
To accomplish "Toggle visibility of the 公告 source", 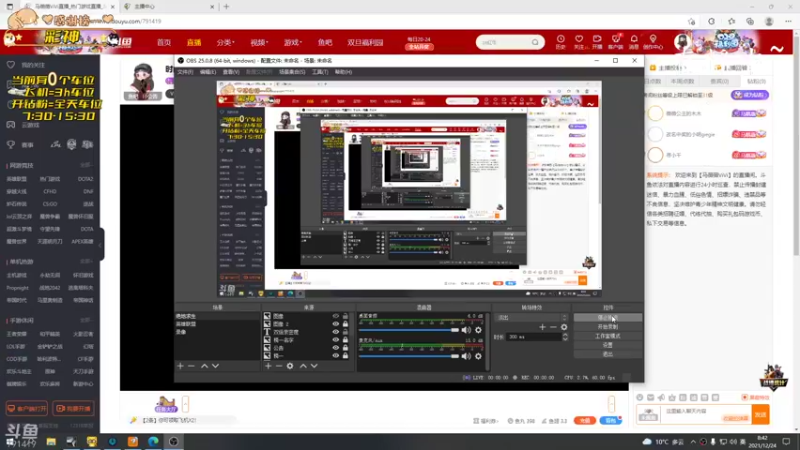I will [x=335, y=348].
